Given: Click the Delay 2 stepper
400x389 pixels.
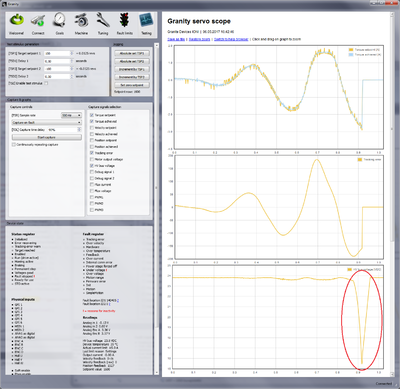Looking at the screenshot, I should coord(72,76).
